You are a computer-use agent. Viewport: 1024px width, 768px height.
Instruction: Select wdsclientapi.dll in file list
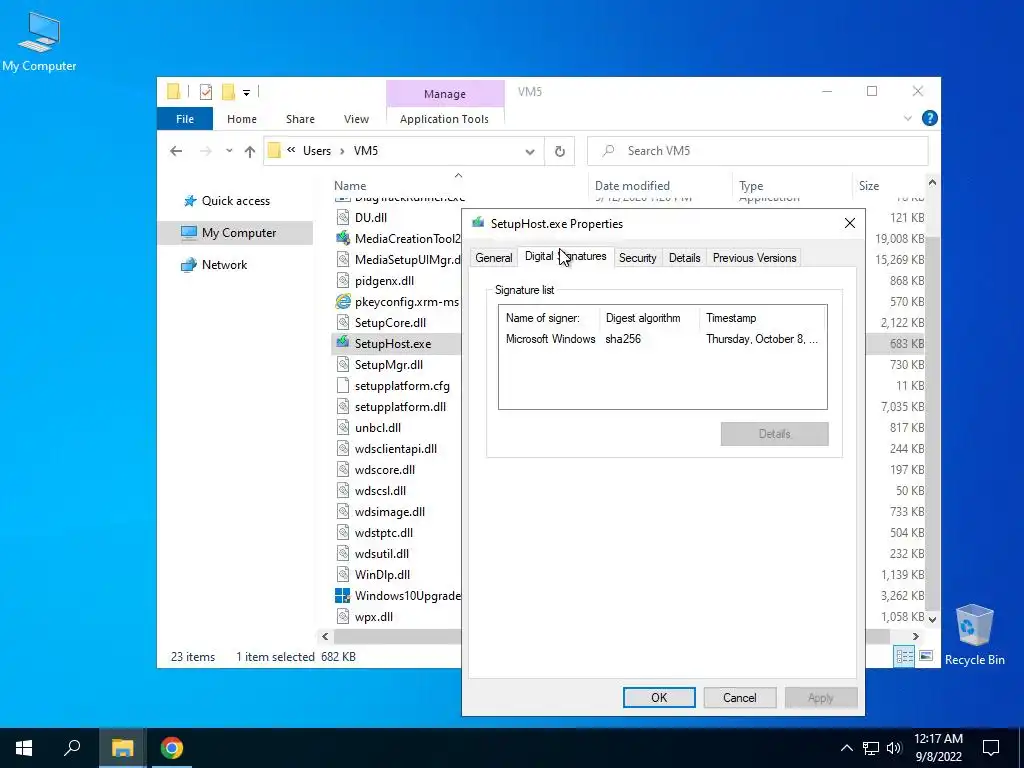coord(396,449)
